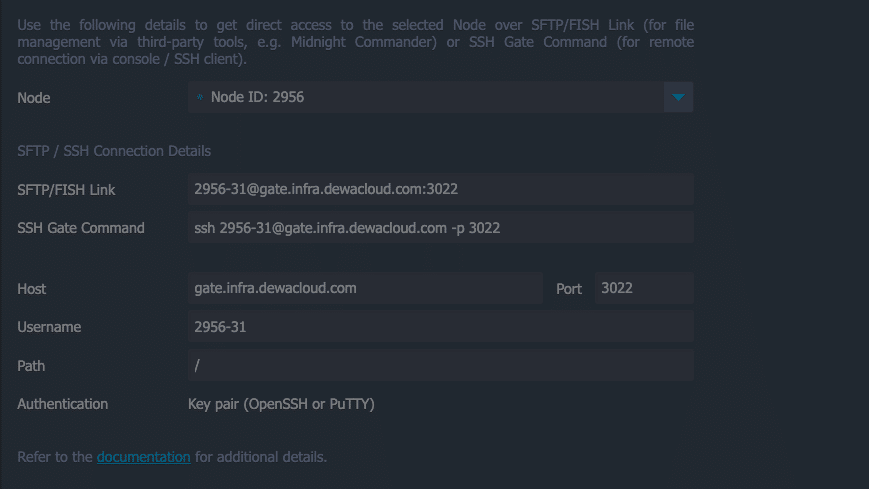Open the documentation link
The width and height of the screenshot is (869, 489).
[144, 457]
